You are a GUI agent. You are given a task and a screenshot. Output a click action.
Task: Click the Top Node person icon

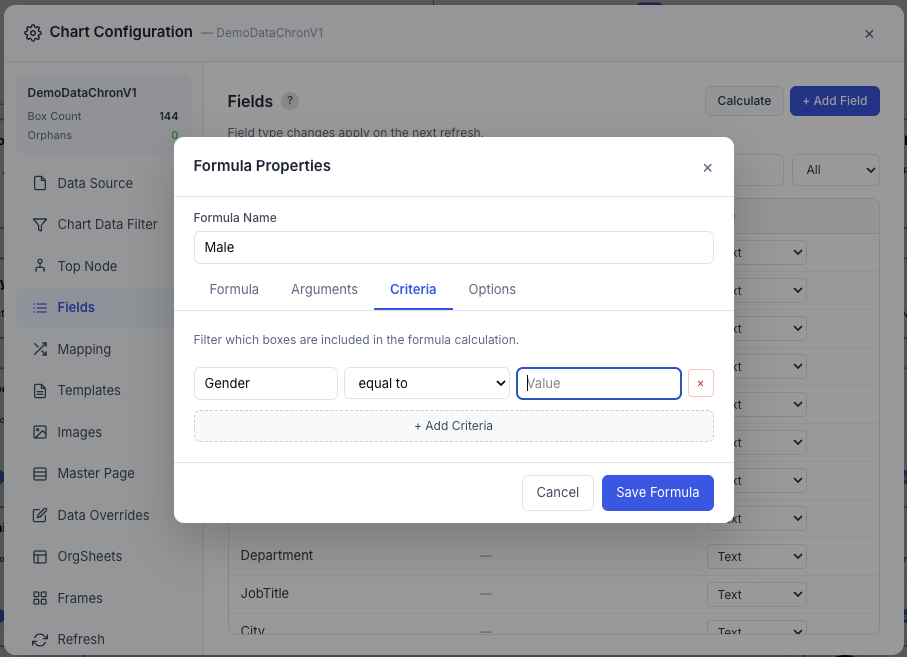point(40,266)
